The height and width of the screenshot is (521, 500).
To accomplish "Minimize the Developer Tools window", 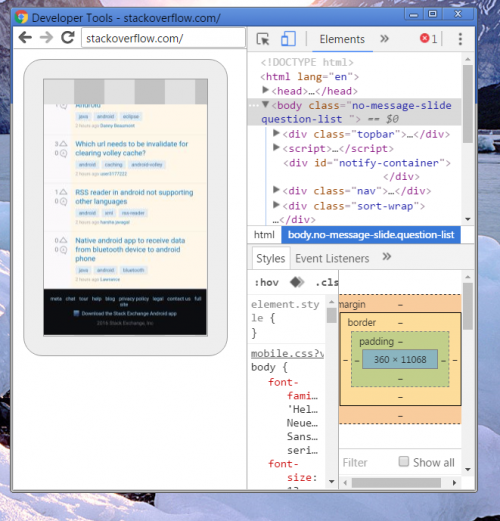I will pyautogui.click(x=414, y=14).
